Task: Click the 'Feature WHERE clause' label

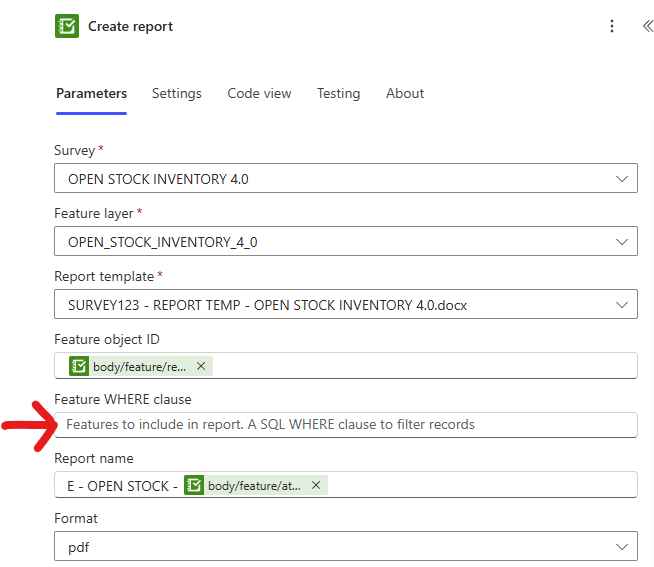Action: 123,399
